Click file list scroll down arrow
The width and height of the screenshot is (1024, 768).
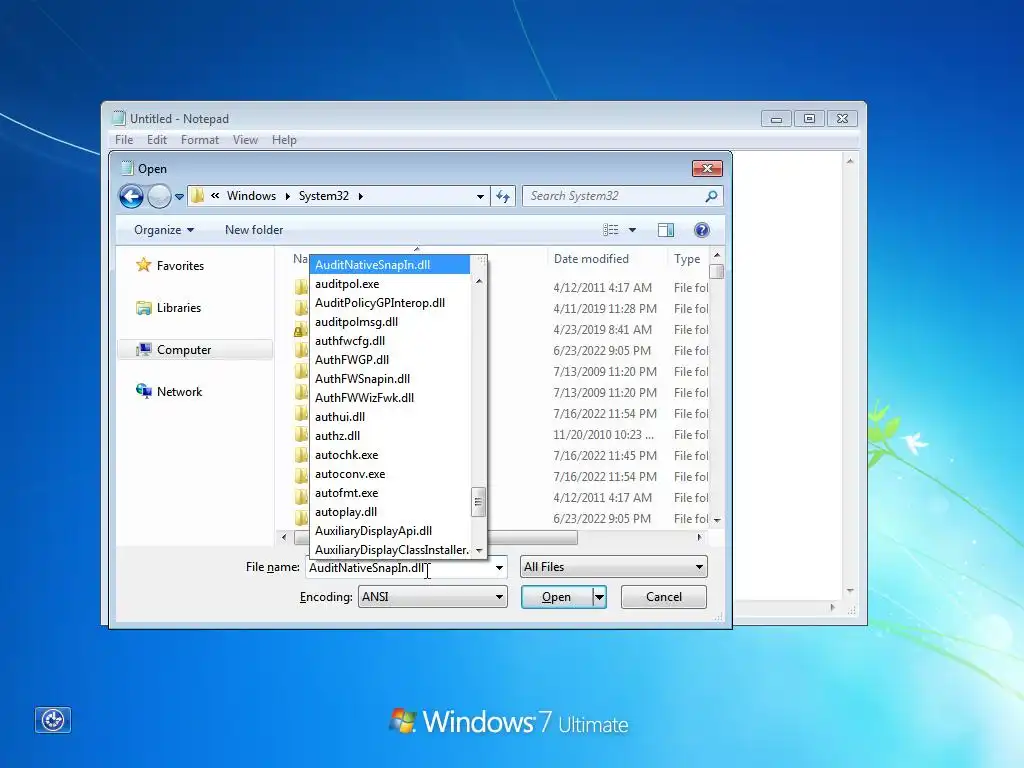(x=717, y=520)
